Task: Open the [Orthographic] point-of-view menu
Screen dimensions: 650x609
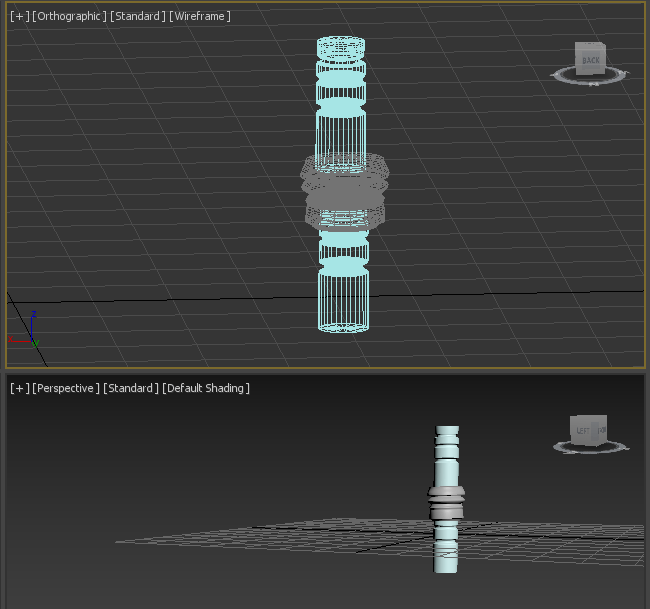Action: click(x=69, y=16)
